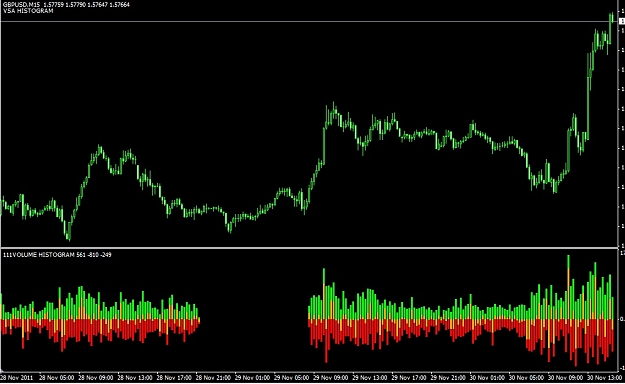Click the '28 Nov 05:00' time label
This screenshot has height=384, width=625.
tap(56, 377)
